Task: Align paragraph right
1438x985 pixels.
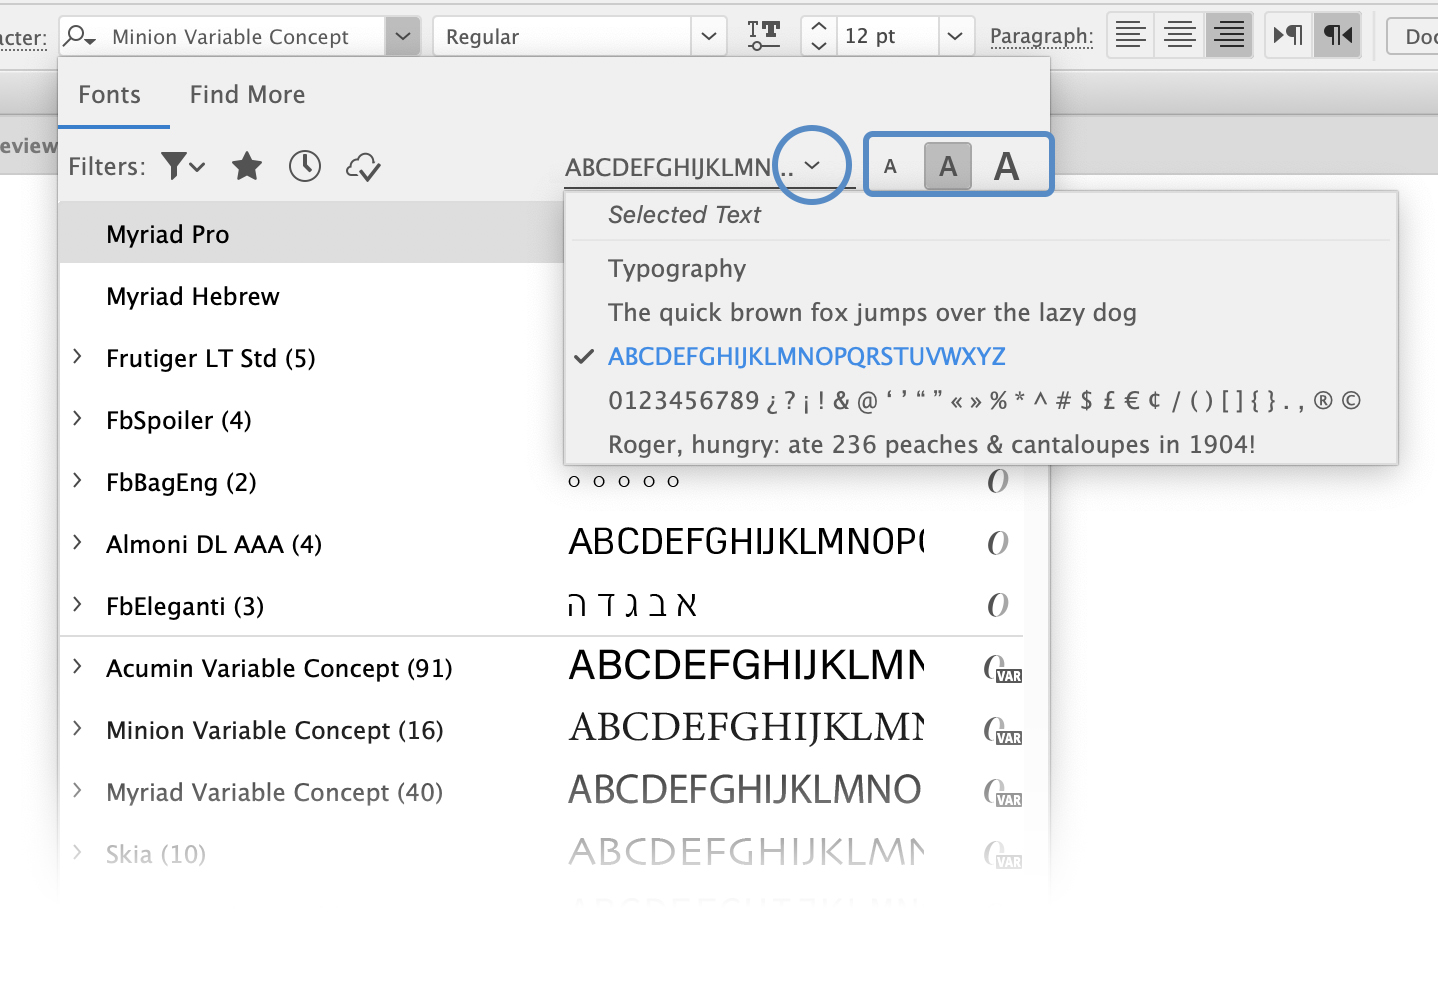Action: [x=1229, y=36]
